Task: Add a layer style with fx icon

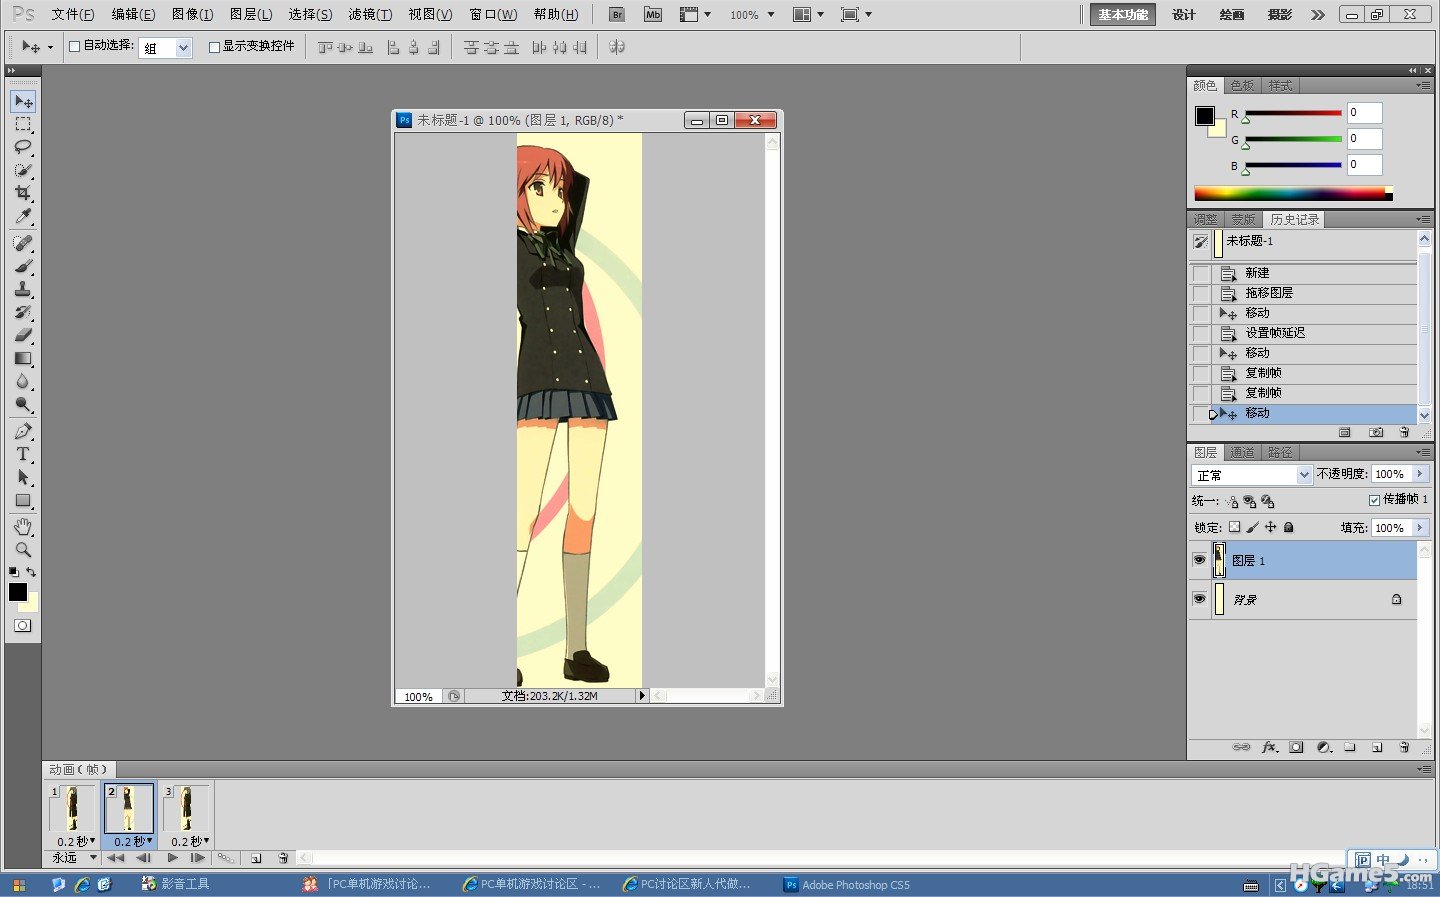Action: pos(1270,747)
